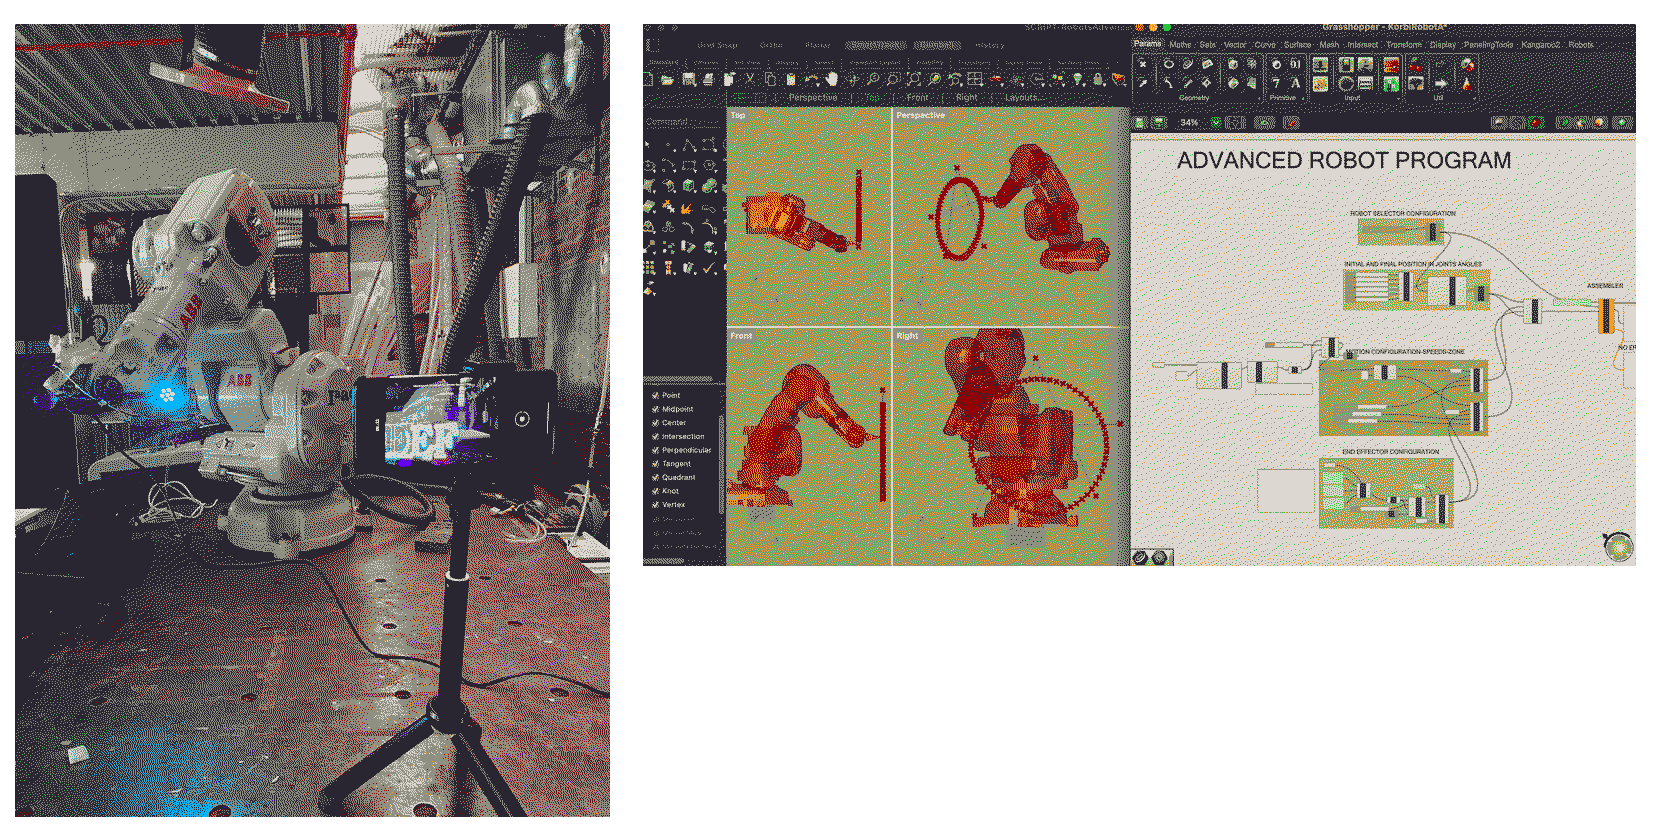Open the Vector tab in Grasshopper
The width and height of the screenshot is (1668, 840).
tap(1235, 44)
